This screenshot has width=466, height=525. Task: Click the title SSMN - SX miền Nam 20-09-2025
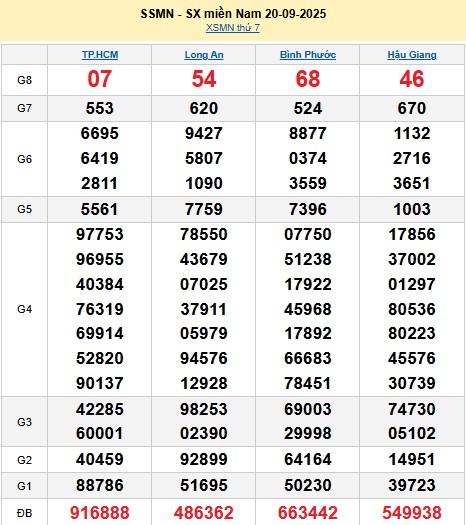pos(233,14)
